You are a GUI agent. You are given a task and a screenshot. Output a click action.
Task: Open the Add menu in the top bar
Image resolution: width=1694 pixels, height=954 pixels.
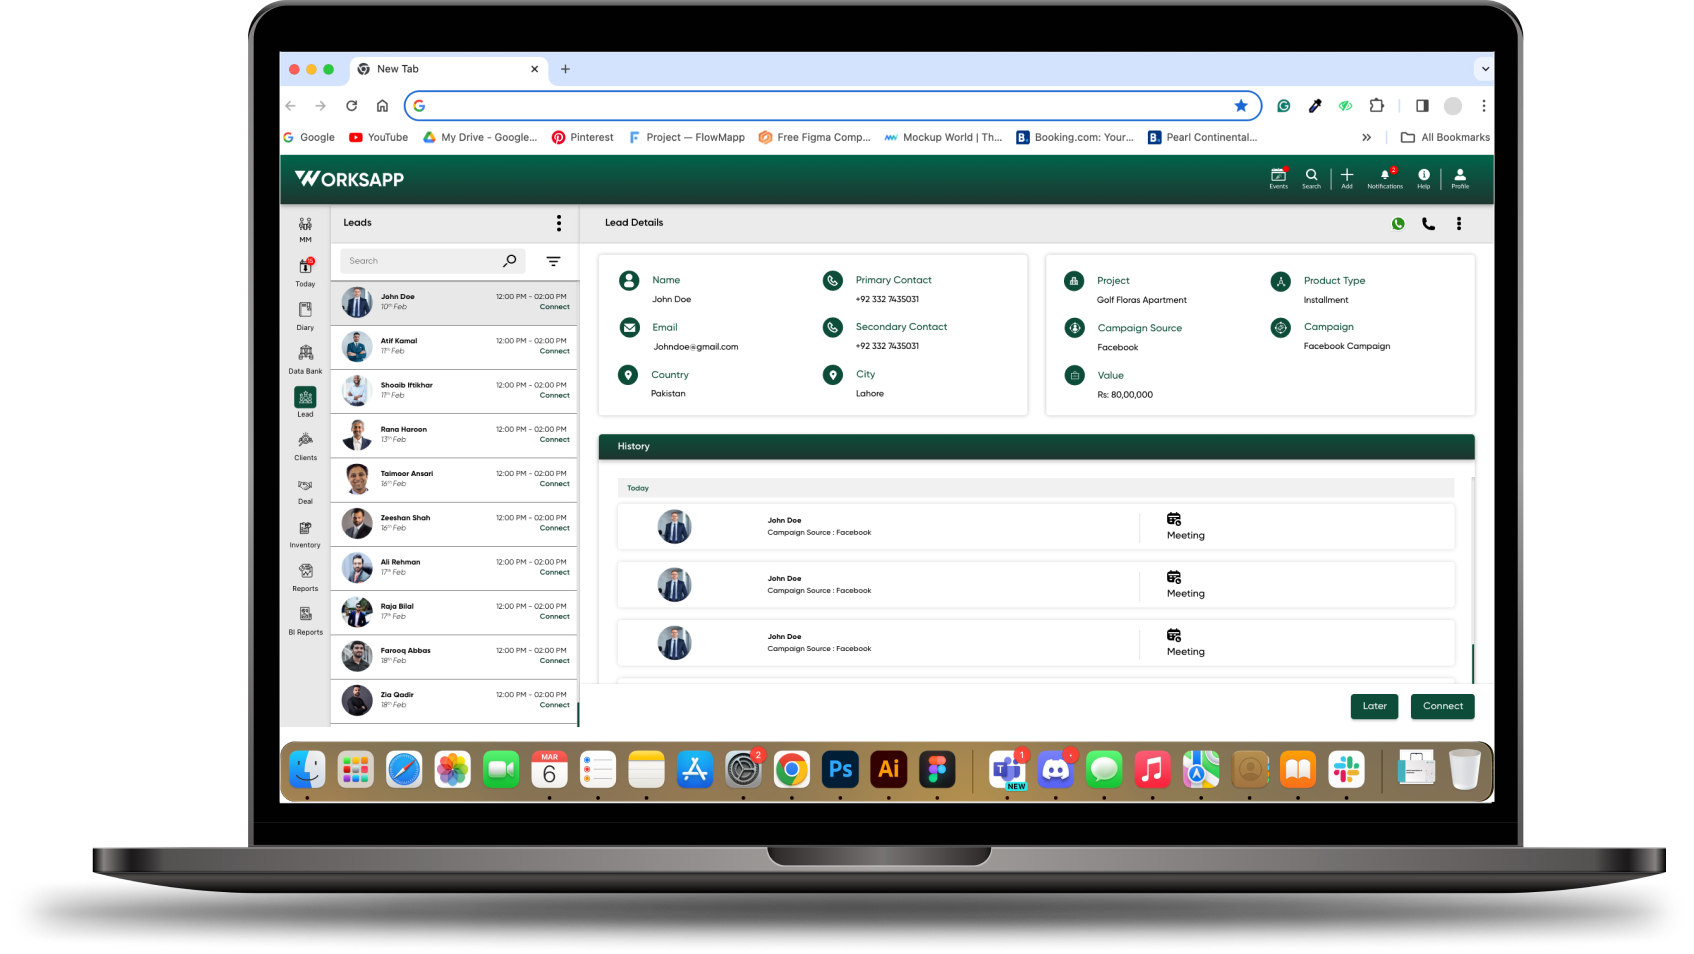pos(1347,177)
